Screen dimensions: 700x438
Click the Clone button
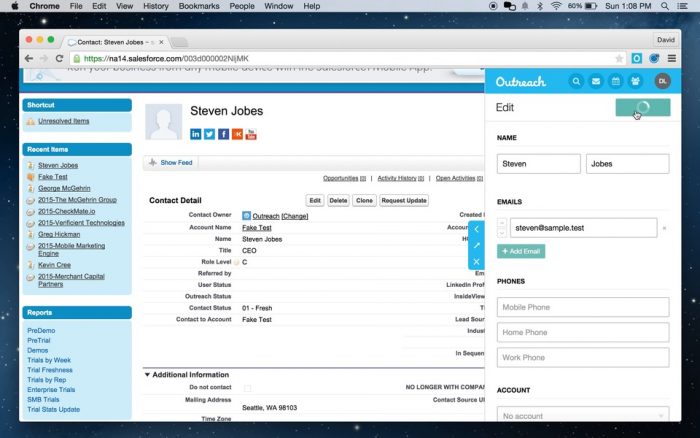[x=364, y=200]
